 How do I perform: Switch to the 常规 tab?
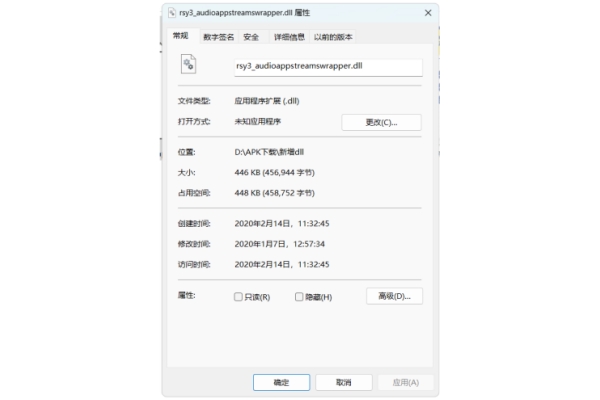tap(180, 36)
